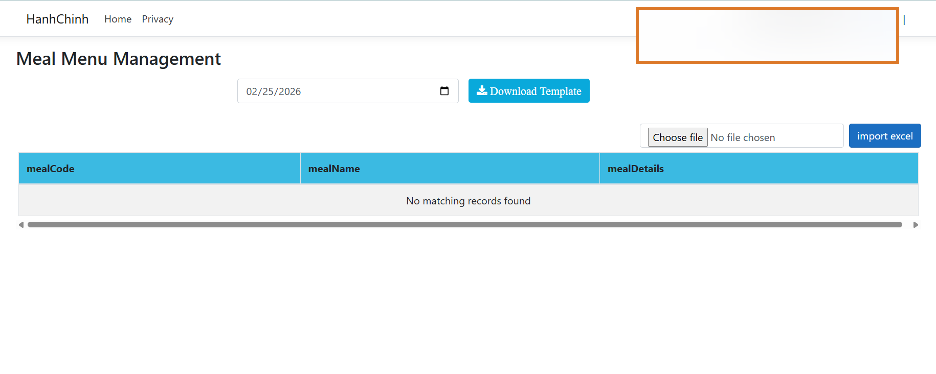The width and height of the screenshot is (936, 374).
Task: Open the calendar picker icon in date field
Action: click(x=444, y=91)
